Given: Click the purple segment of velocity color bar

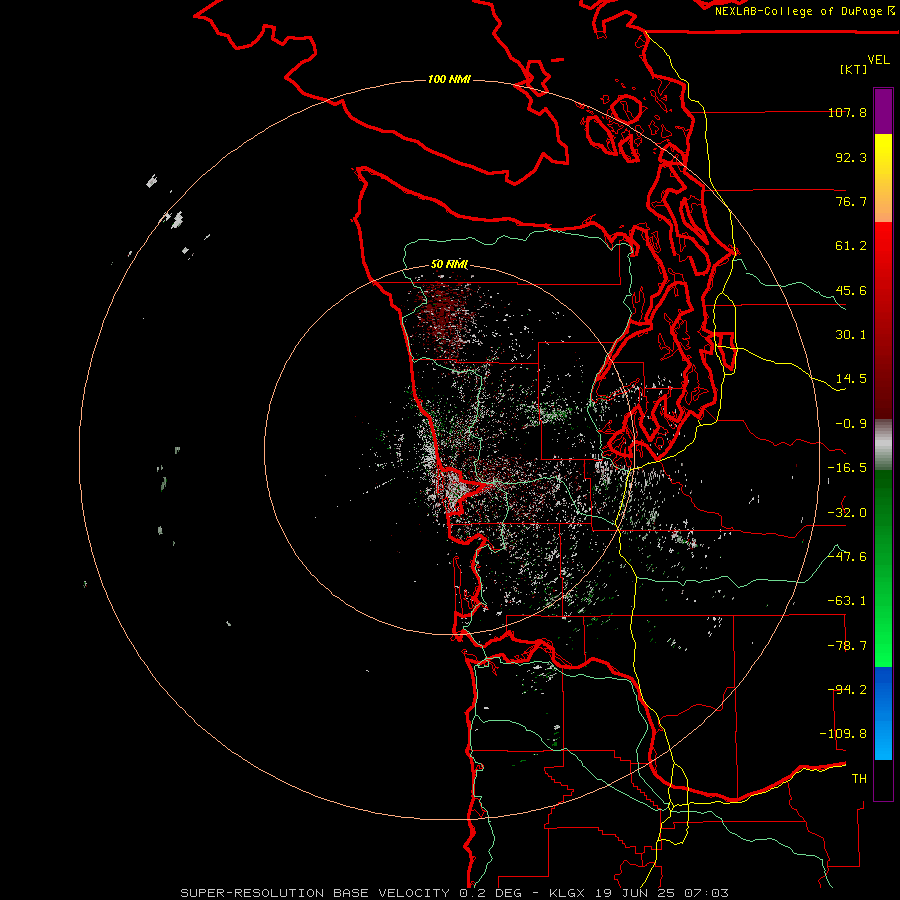Looking at the screenshot, I should click(883, 111).
